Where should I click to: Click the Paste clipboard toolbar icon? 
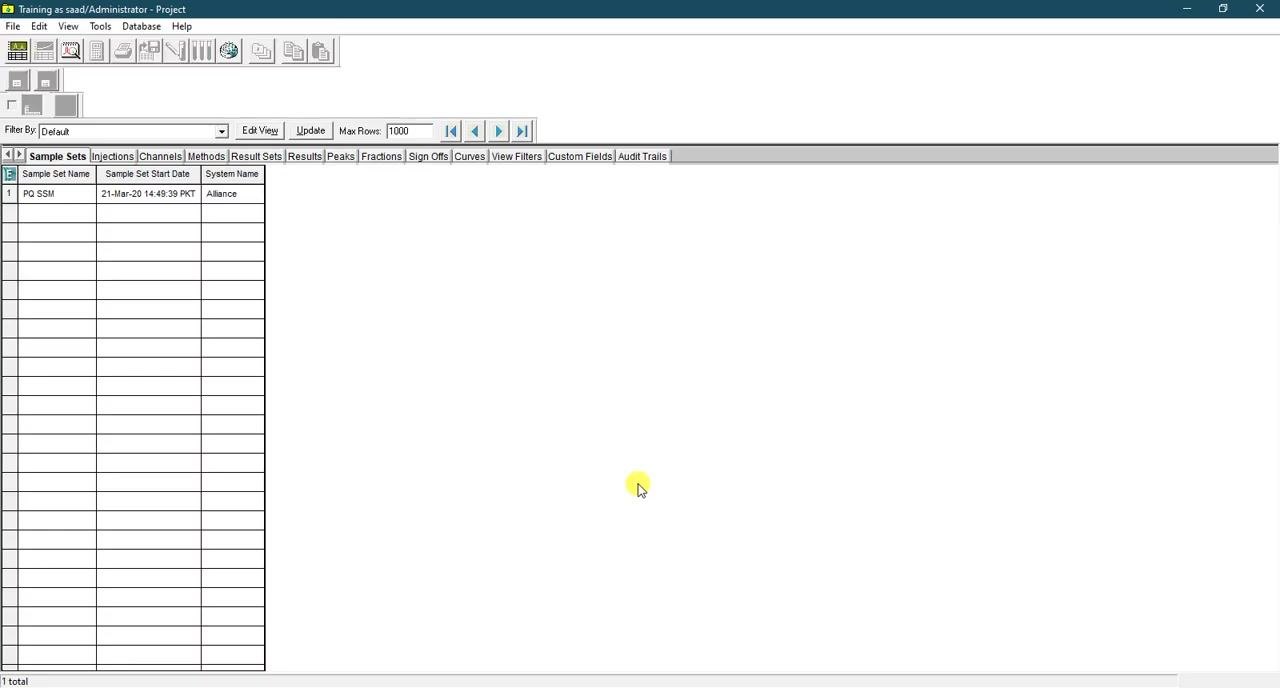click(x=321, y=51)
